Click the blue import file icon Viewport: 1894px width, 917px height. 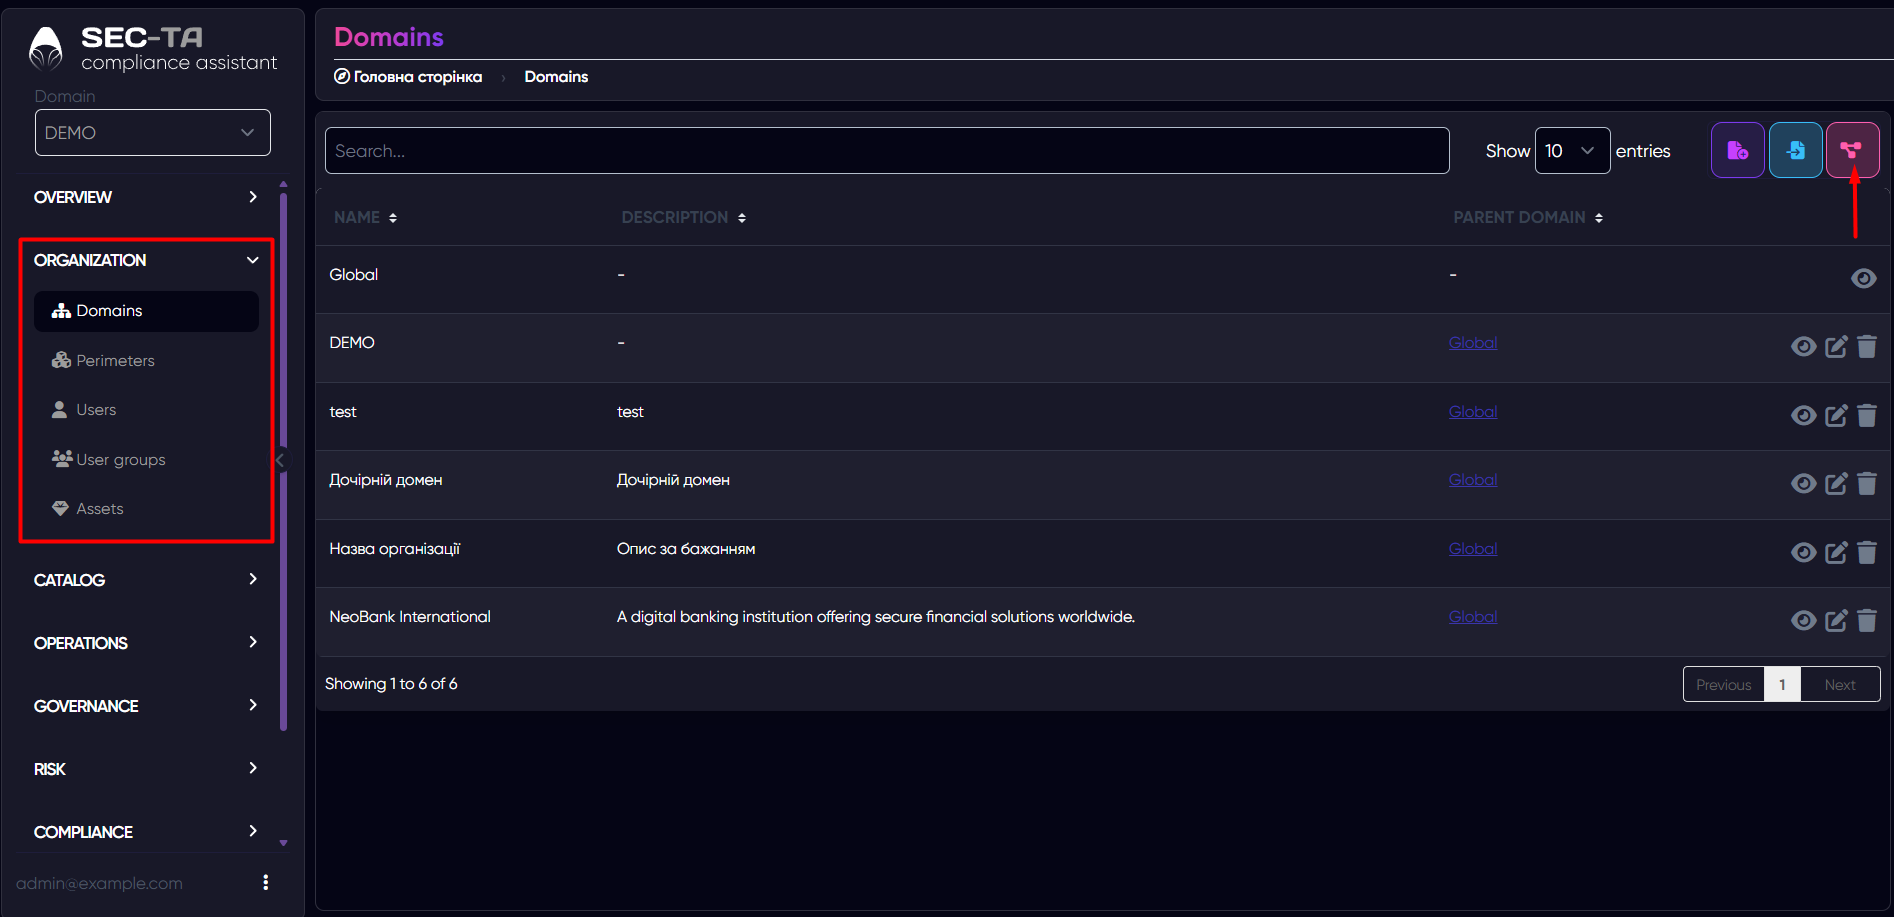tap(1795, 150)
